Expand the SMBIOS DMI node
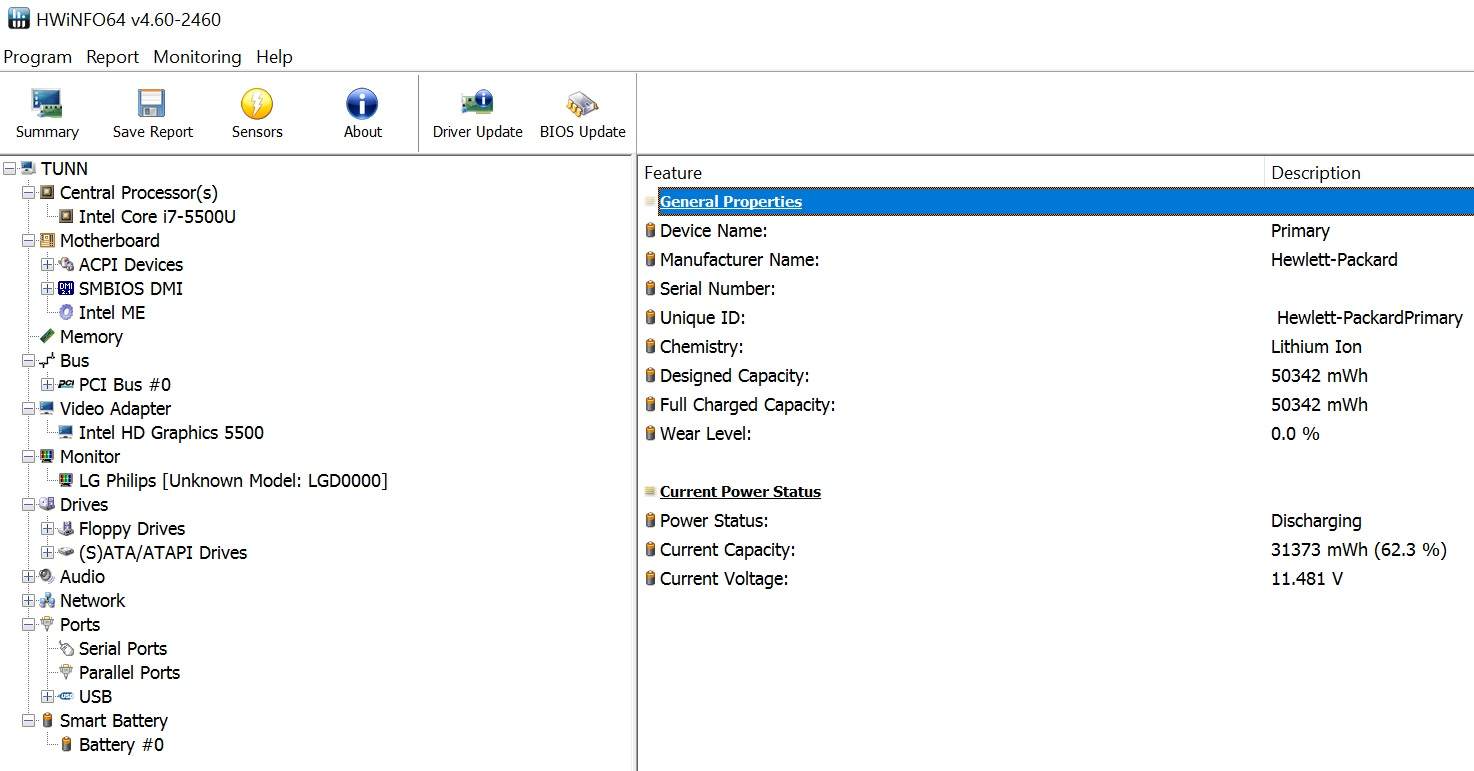1474x771 pixels. pos(47,288)
